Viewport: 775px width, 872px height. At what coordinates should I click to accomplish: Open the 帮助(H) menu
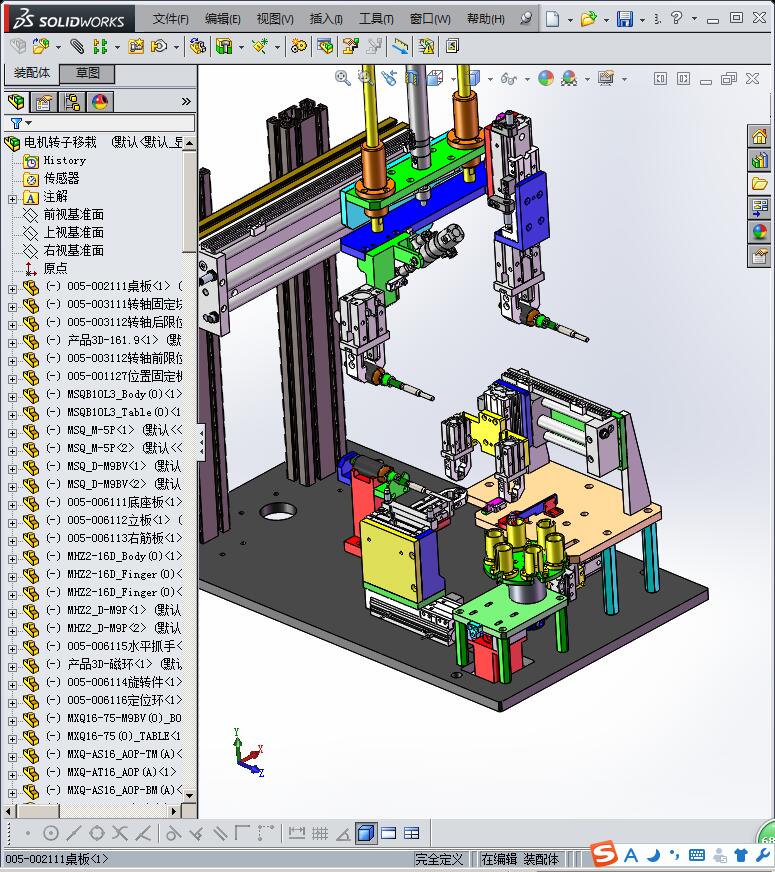click(485, 19)
